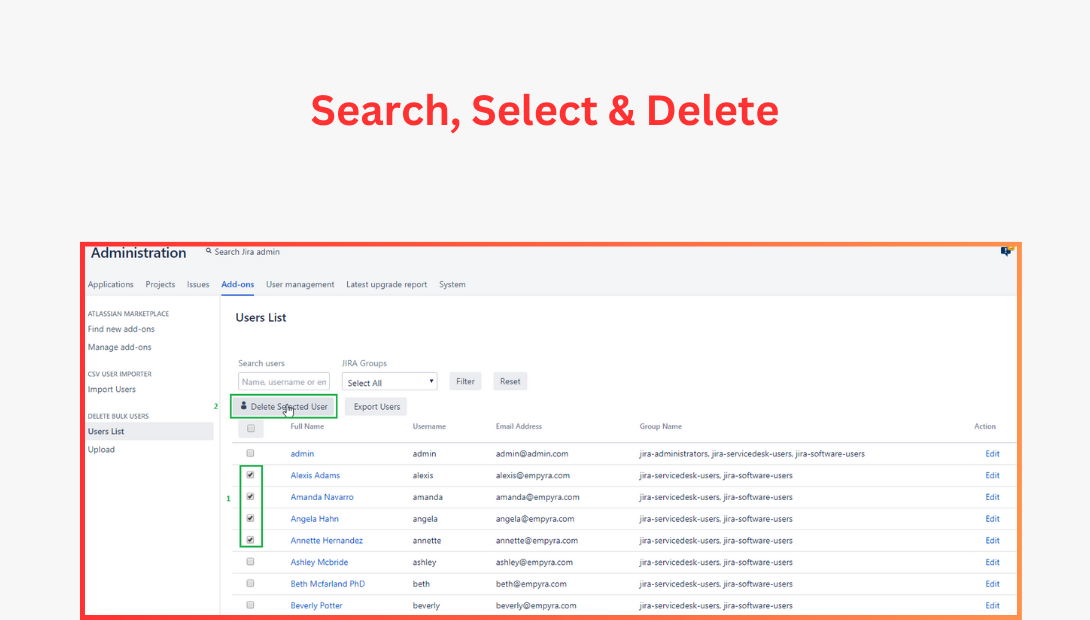The image size is (1090, 620).
Task: Open the User management tab
Action: coord(300,284)
